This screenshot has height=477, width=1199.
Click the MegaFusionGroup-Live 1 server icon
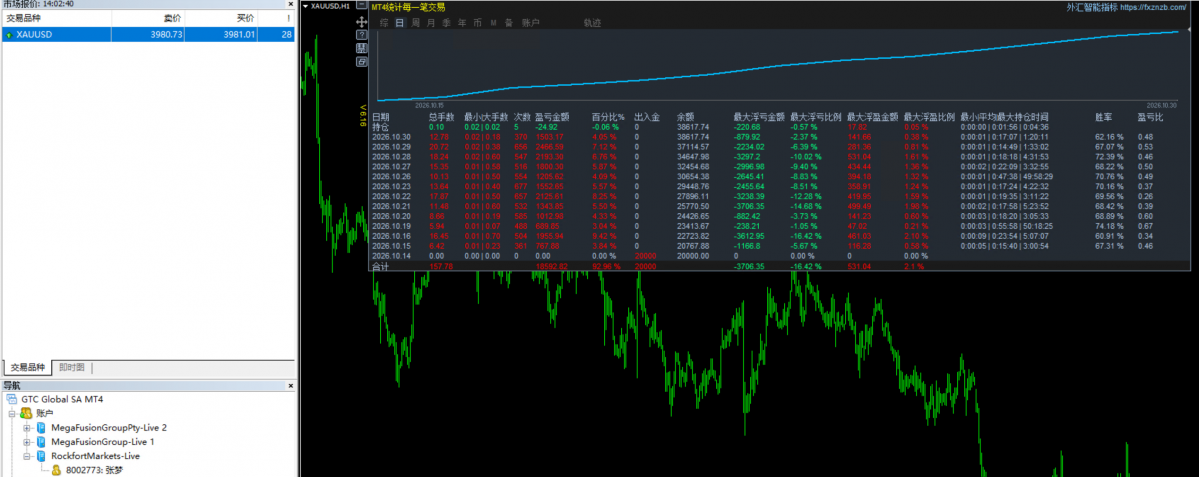(x=41, y=442)
